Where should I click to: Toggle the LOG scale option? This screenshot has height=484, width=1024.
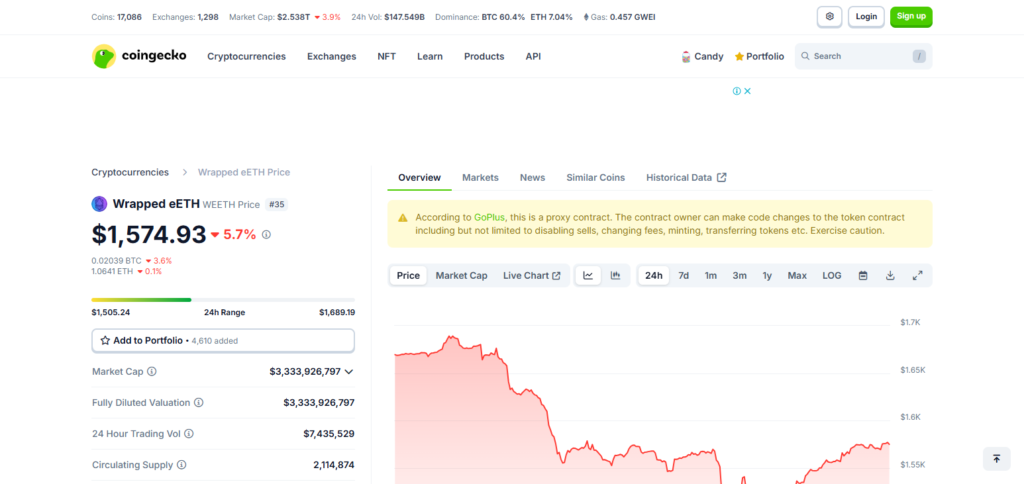point(832,276)
